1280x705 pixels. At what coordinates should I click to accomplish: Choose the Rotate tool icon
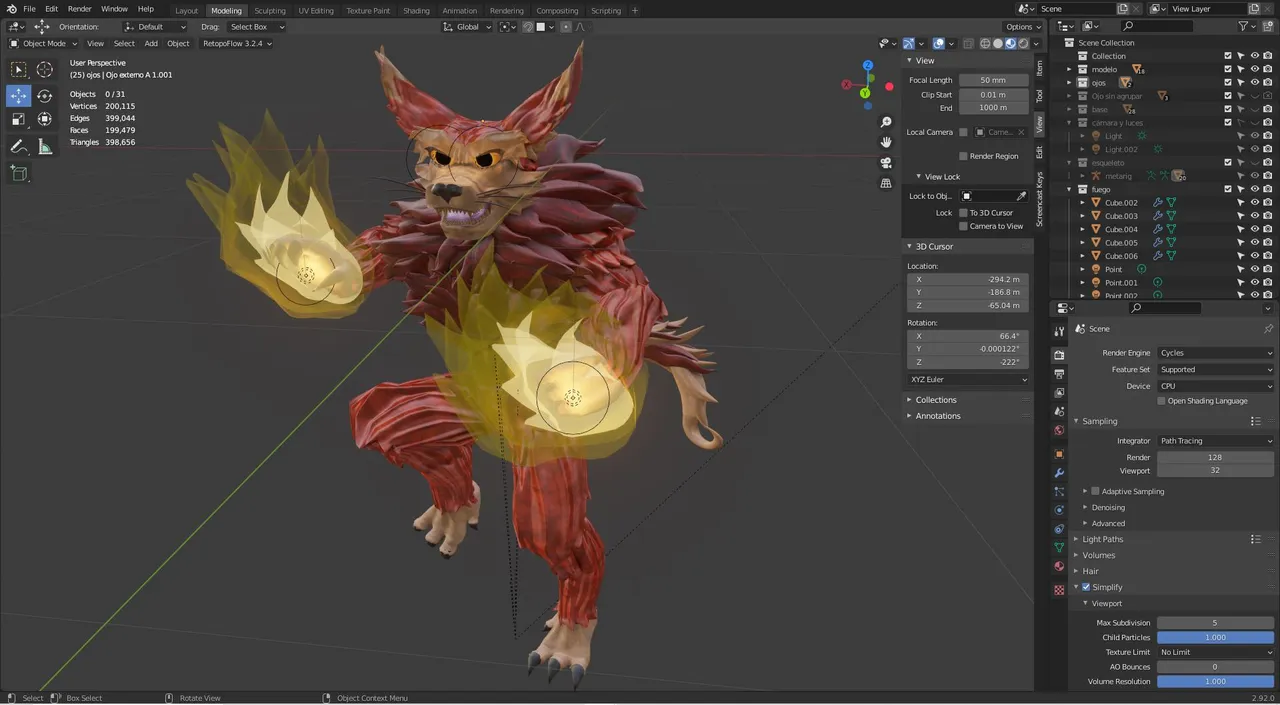[45, 95]
